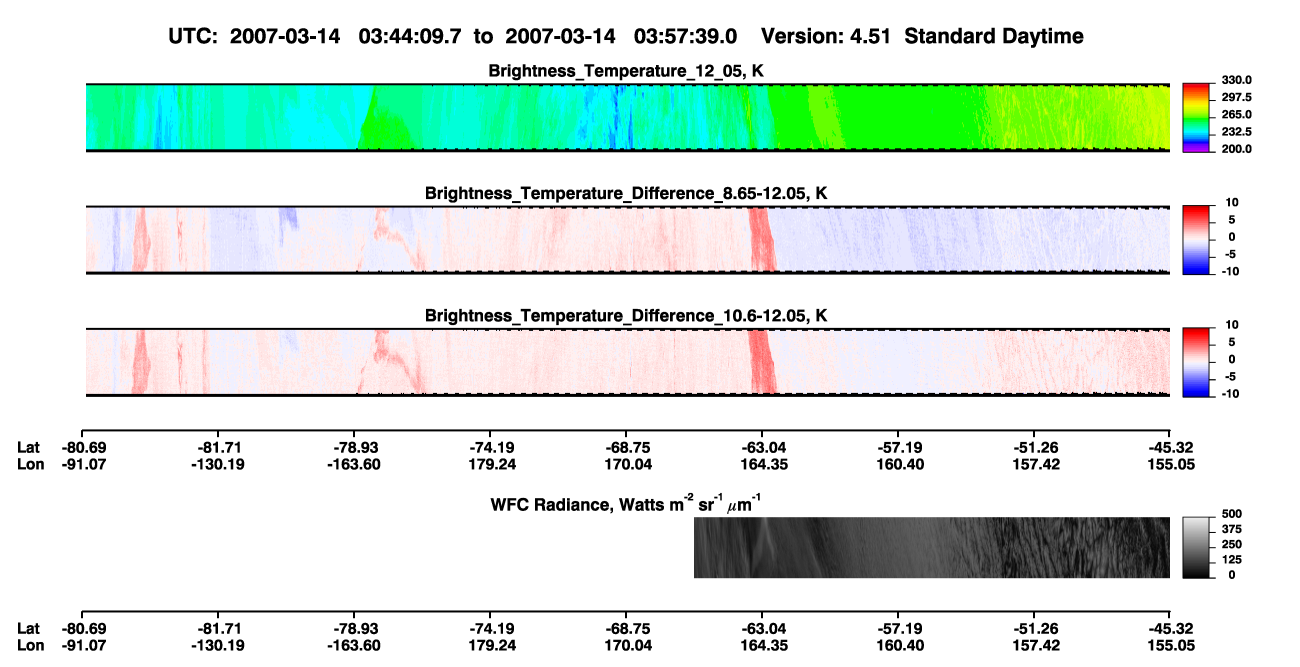This screenshot has height=667, width=1300.
Task: Click the 297.5 color bar label
Action: [1237, 98]
